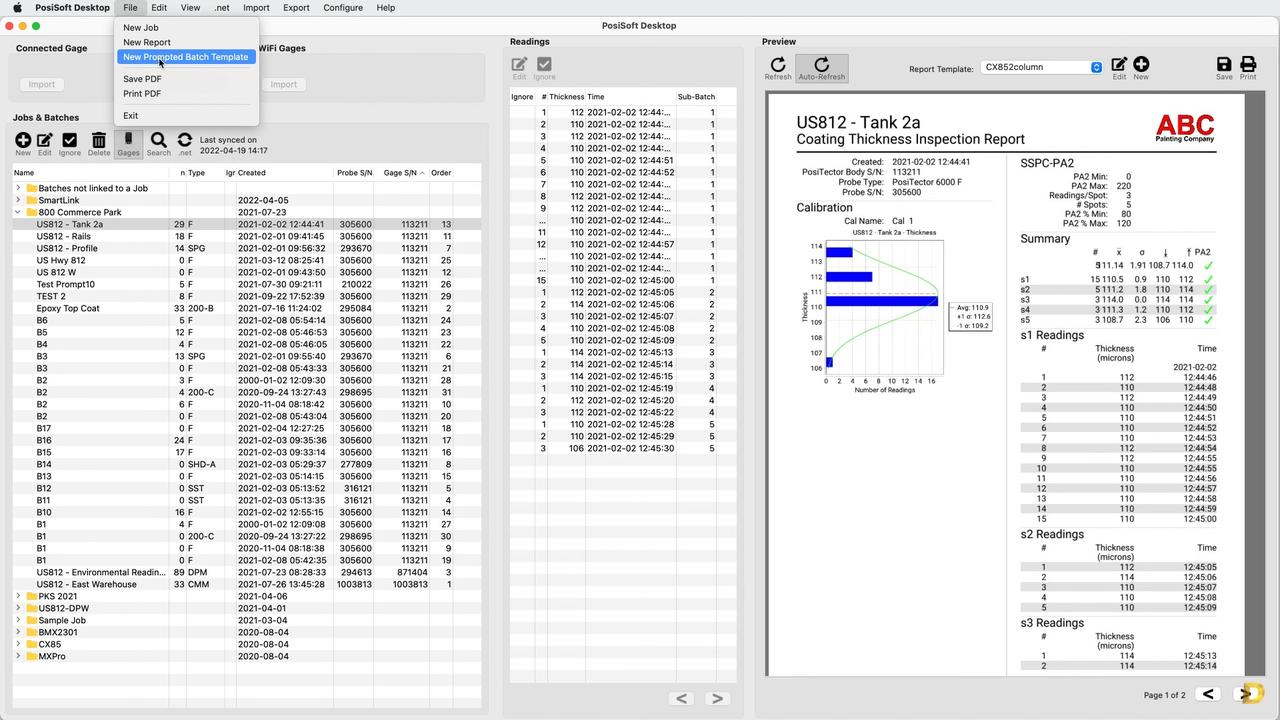The height and width of the screenshot is (720, 1280).
Task: Collapse the 800 Commerce Park folder
Action: (18, 212)
